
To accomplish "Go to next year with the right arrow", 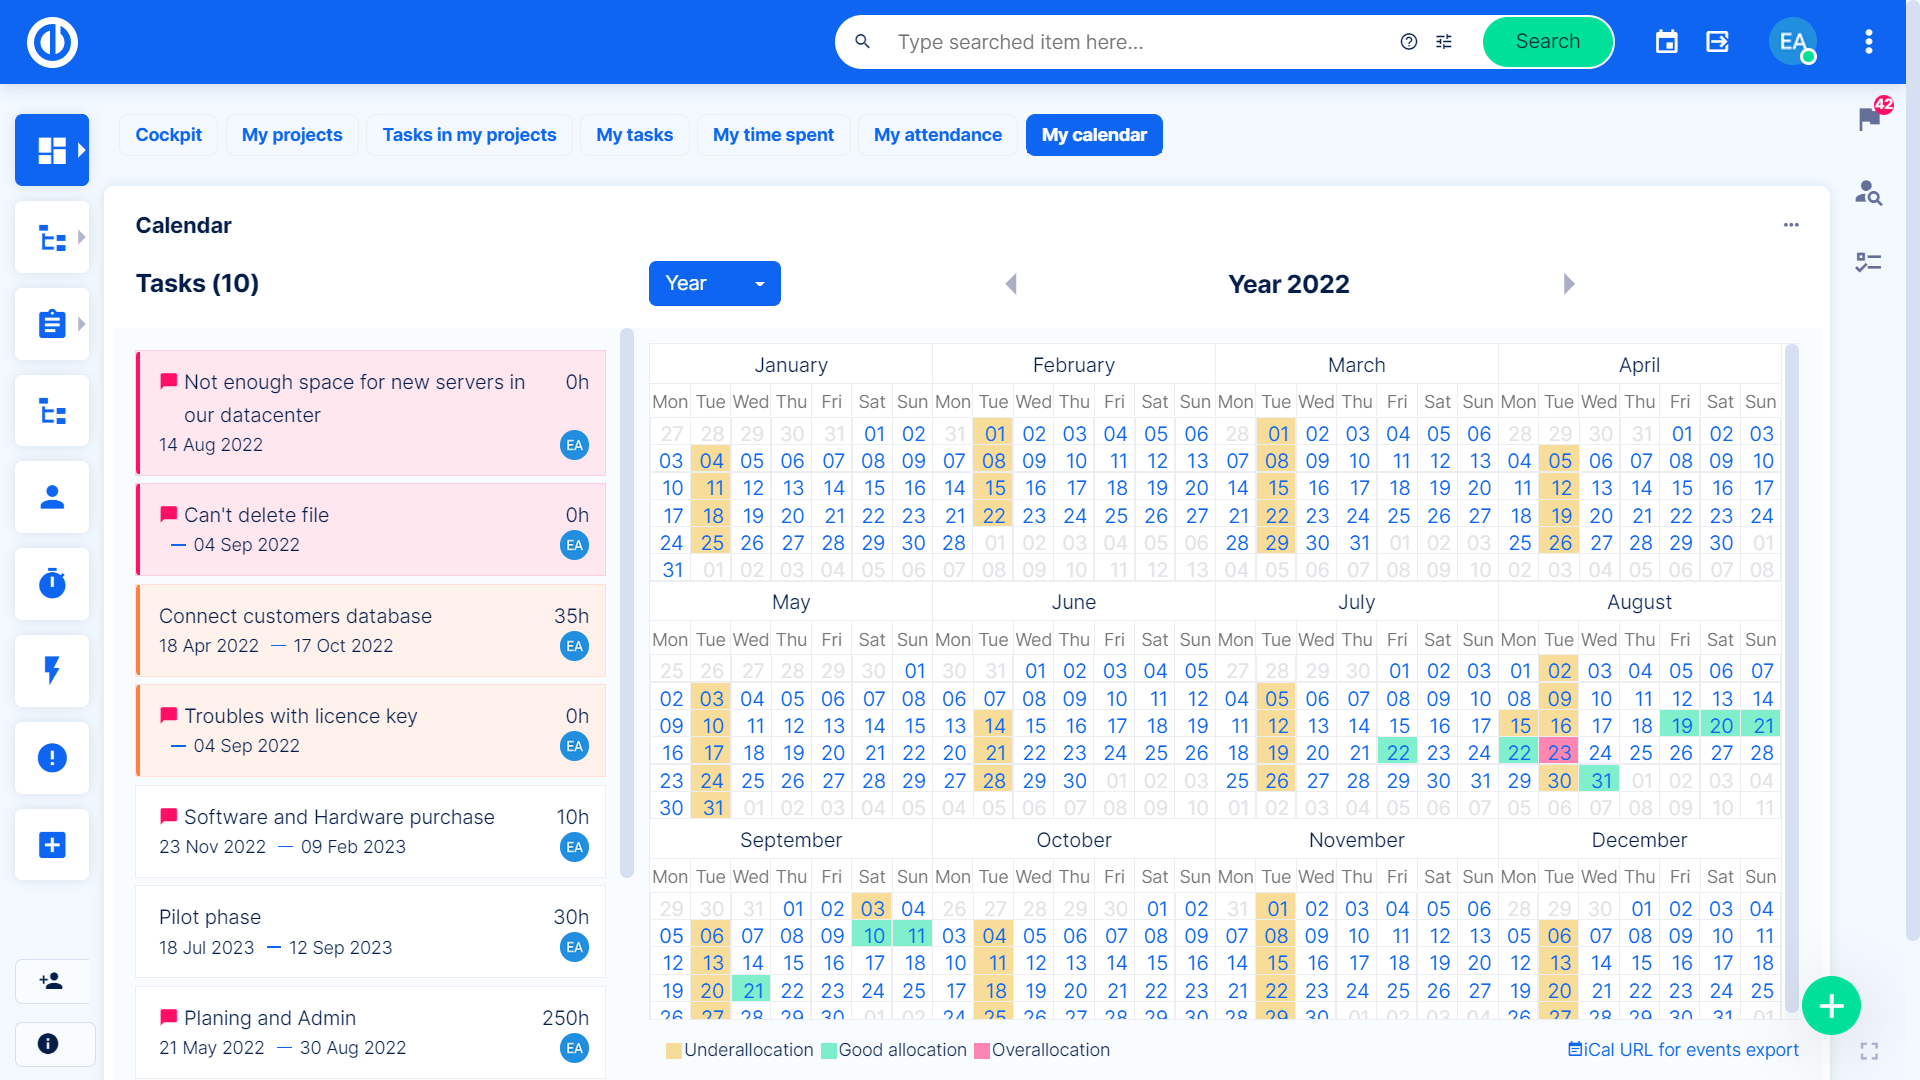I will pos(1568,284).
